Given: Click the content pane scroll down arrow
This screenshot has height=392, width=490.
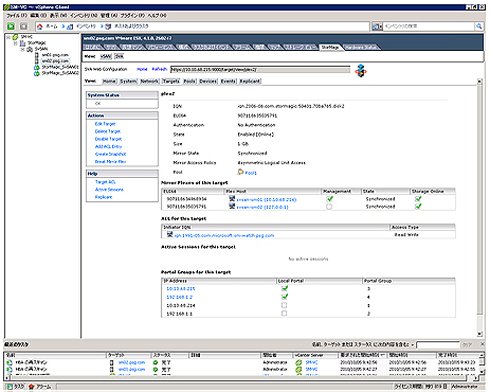Looking at the screenshot, I should tap(480, 334).
